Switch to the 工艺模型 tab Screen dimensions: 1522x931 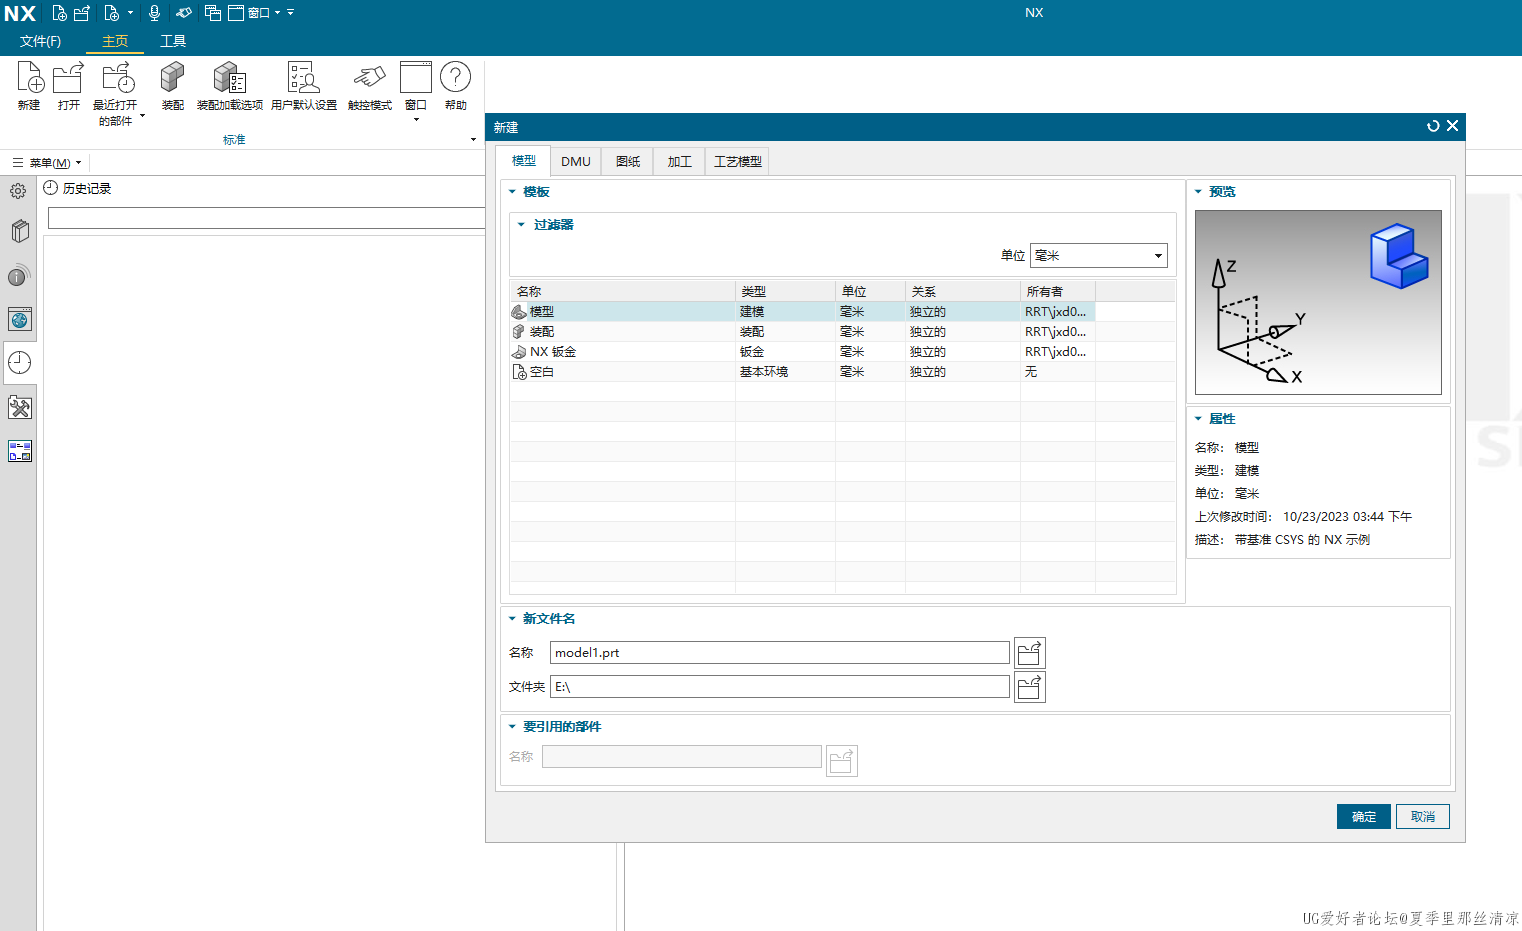(x=738, y=162)
